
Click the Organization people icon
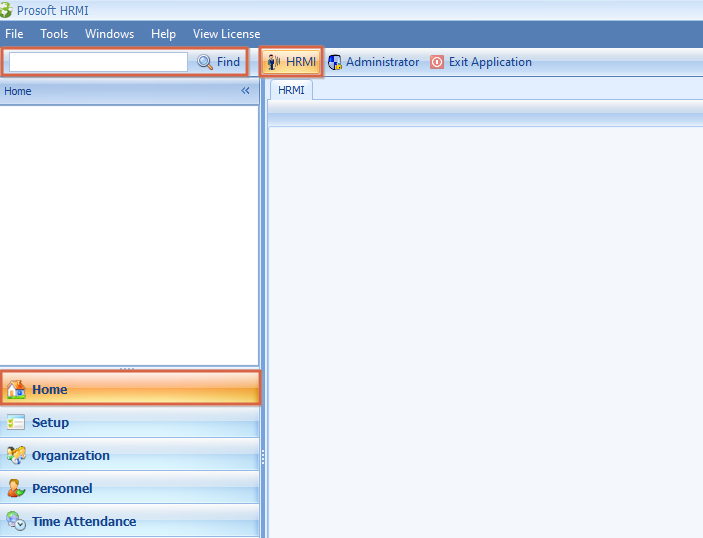[16, 456]
